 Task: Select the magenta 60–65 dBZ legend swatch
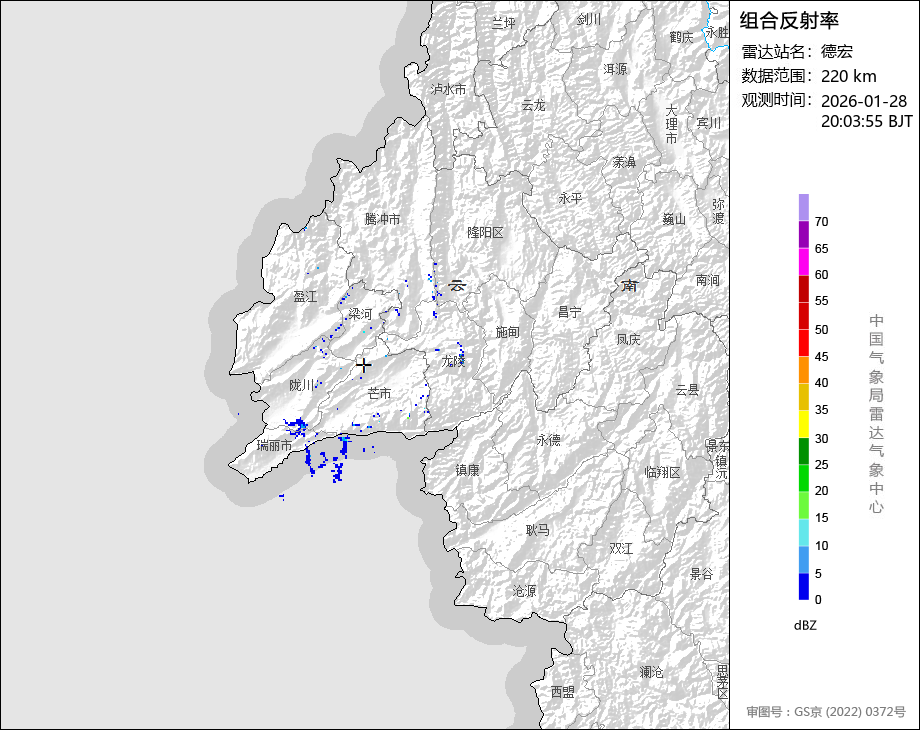[x=804, y=261]
